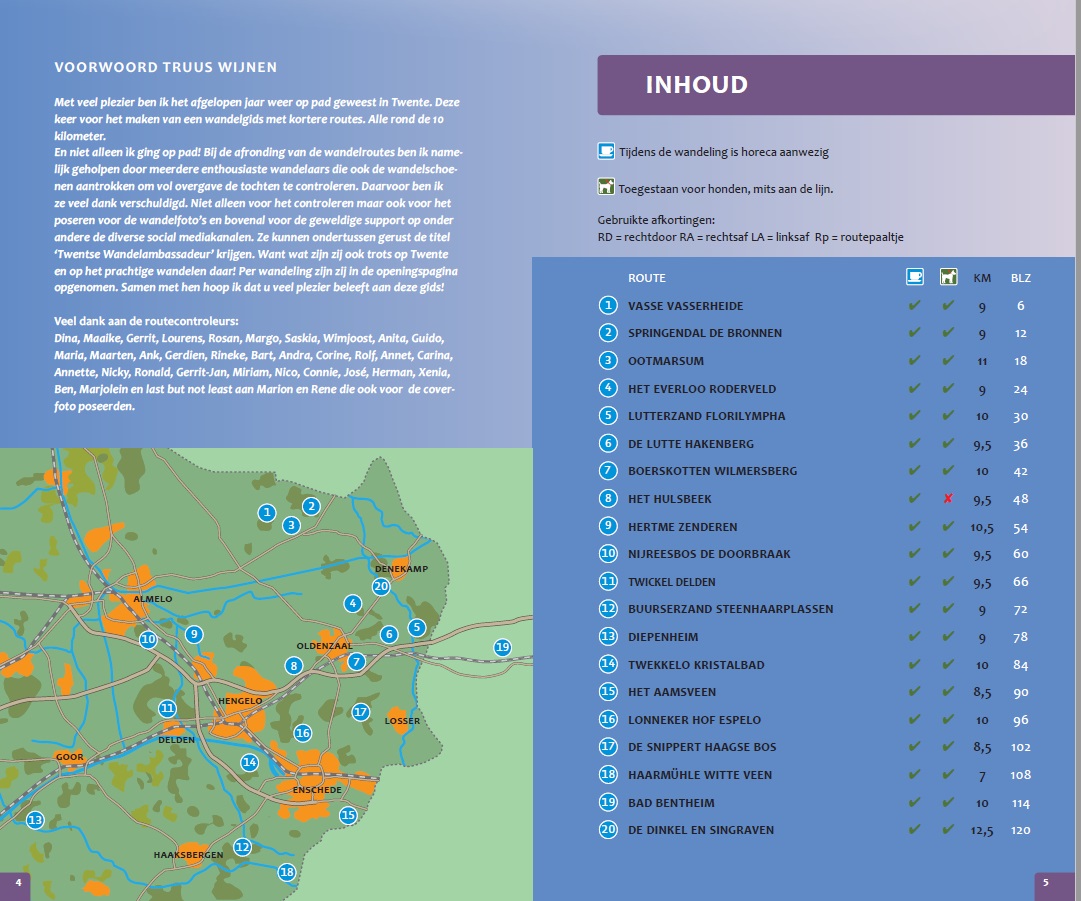Image resolution: width=1081 pixels, height=901 pixels.
Task: Click the horeca checkmark for Ootmarsum
Action: [x=914, y=360]
